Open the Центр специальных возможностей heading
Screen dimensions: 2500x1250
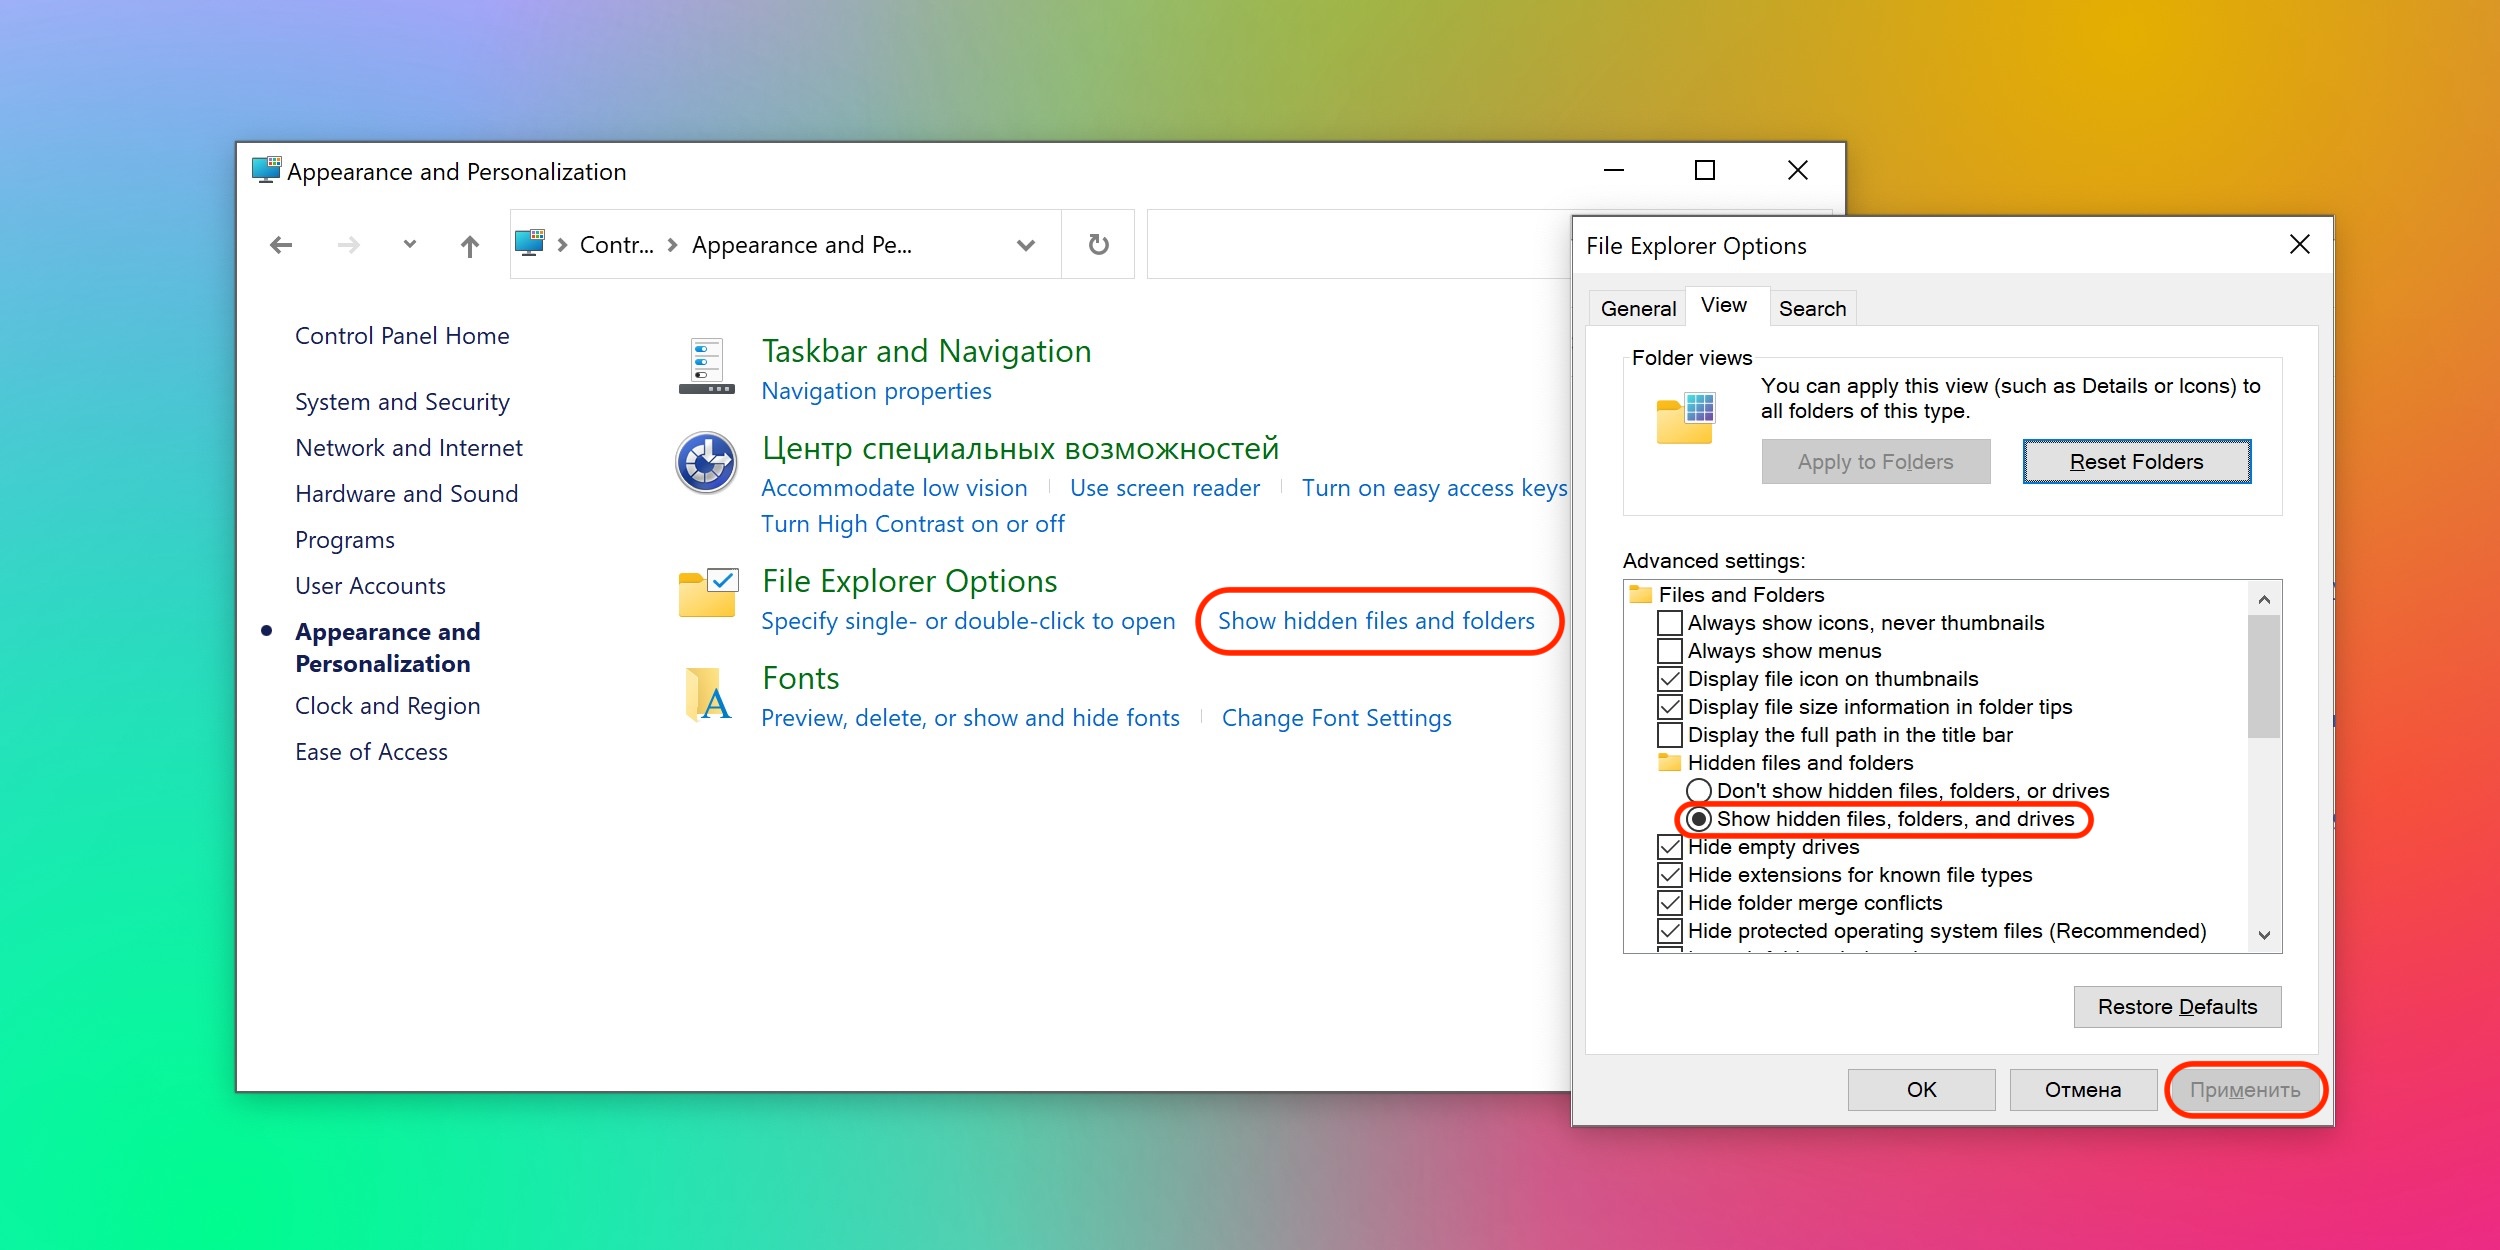[1021, 448]
